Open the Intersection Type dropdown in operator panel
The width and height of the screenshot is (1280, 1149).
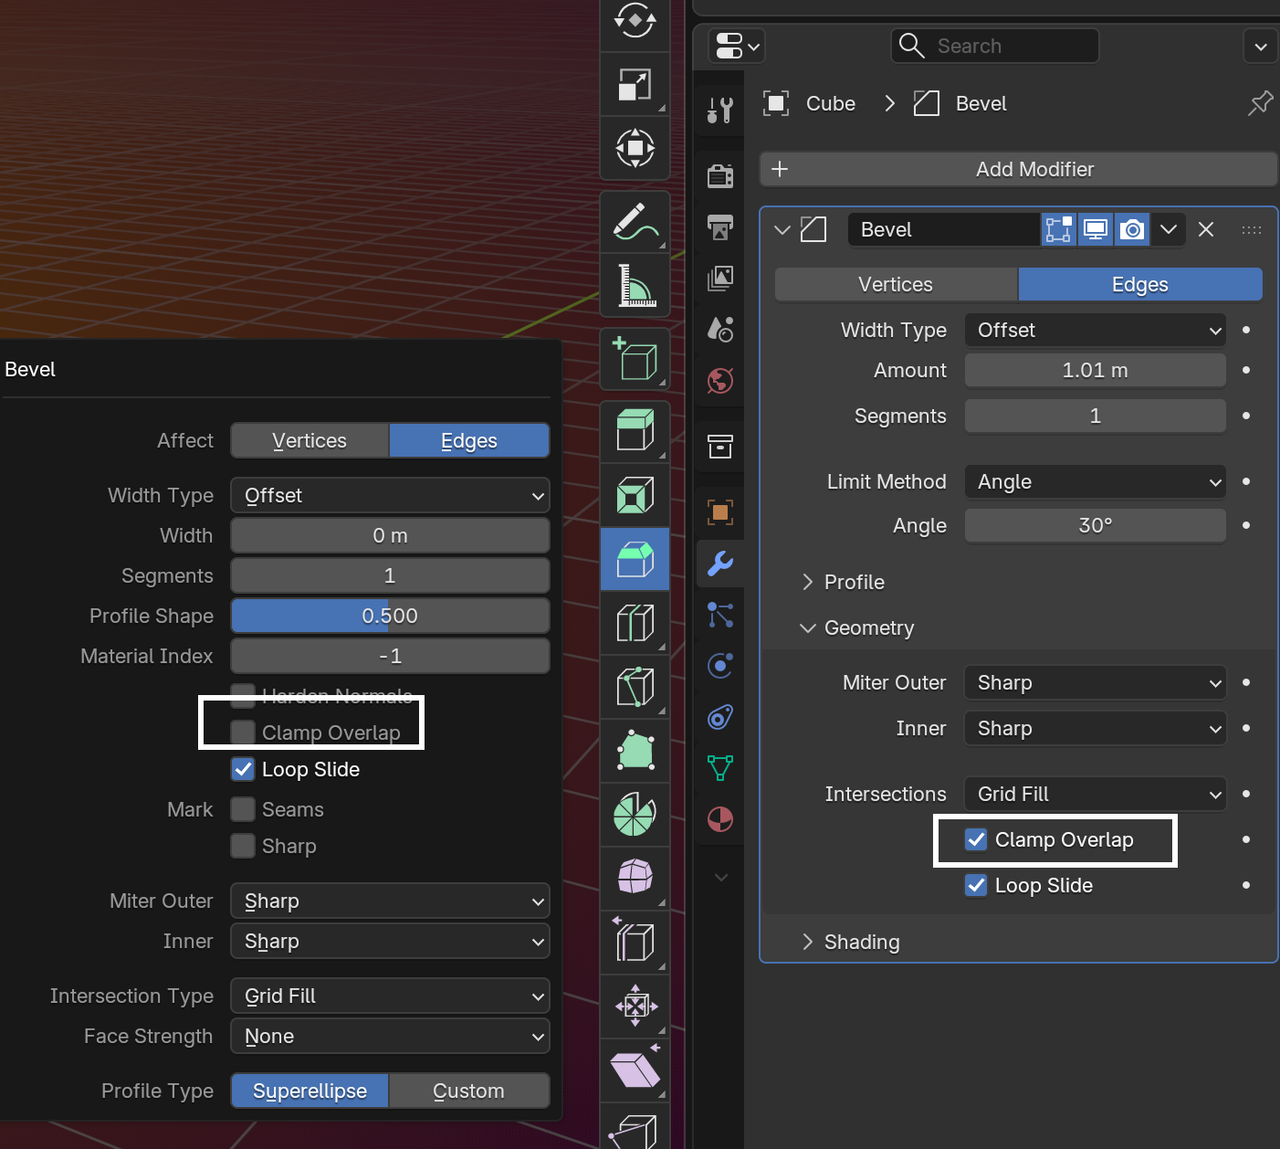tap(390, 996)
